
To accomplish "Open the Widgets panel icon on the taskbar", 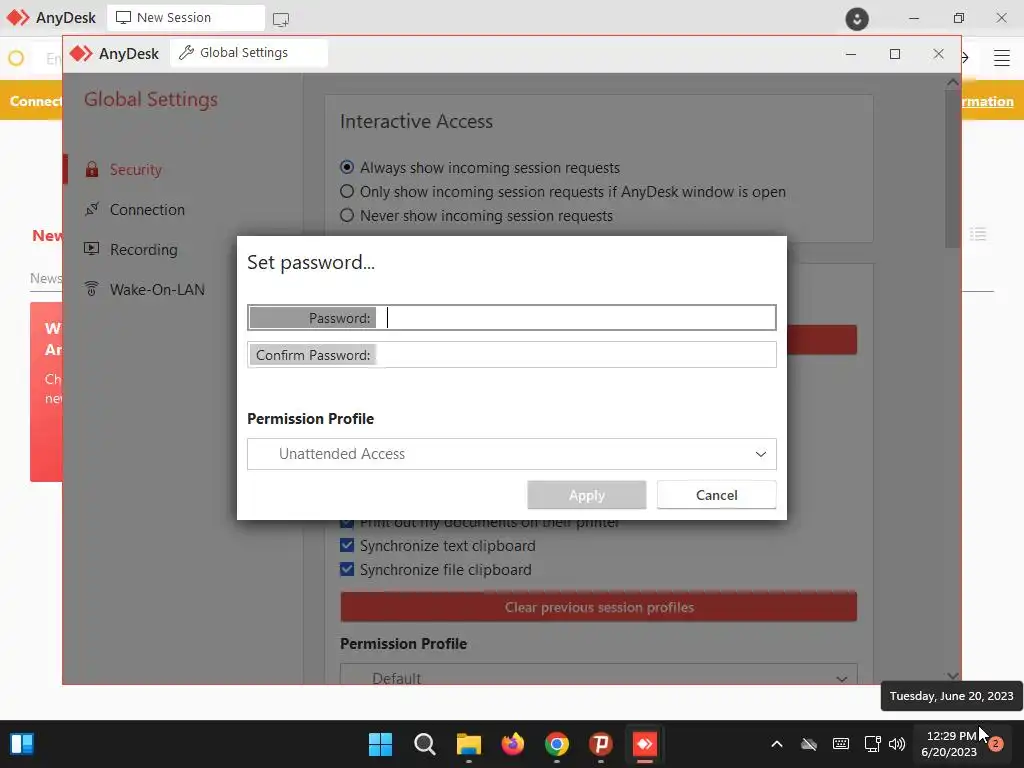I will (x=22, y=744).
